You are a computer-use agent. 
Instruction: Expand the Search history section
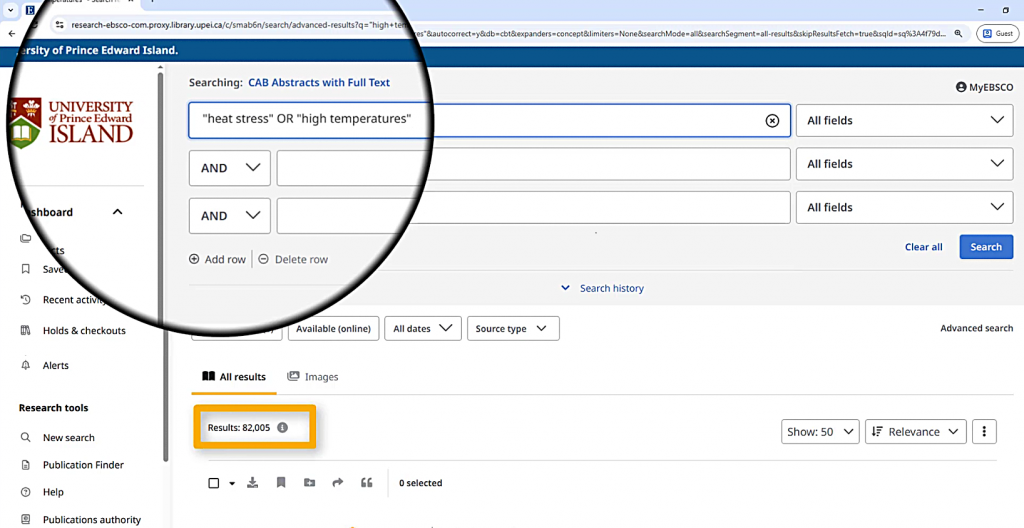[x=602, y=288]
